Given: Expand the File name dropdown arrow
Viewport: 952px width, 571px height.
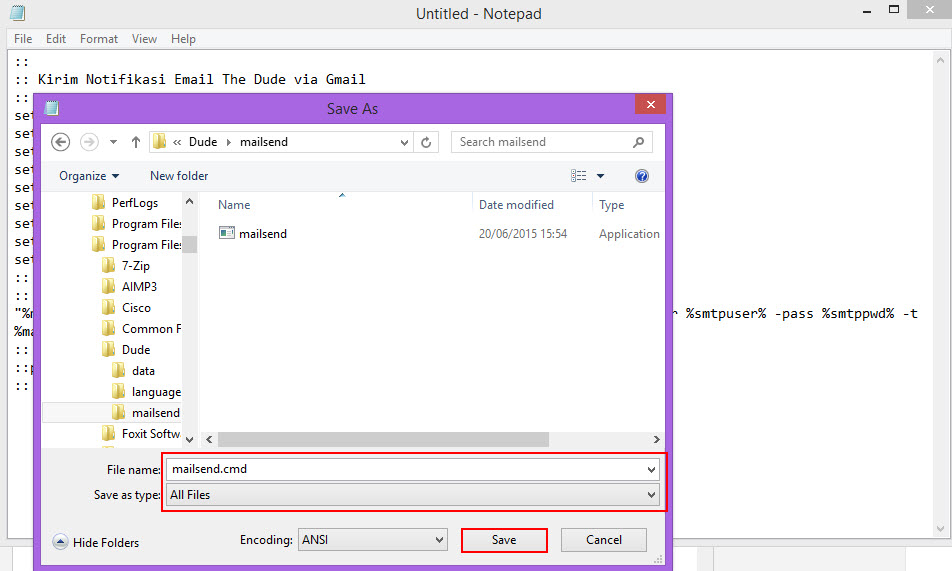Looking at the screenshot, I should [651, 469].
